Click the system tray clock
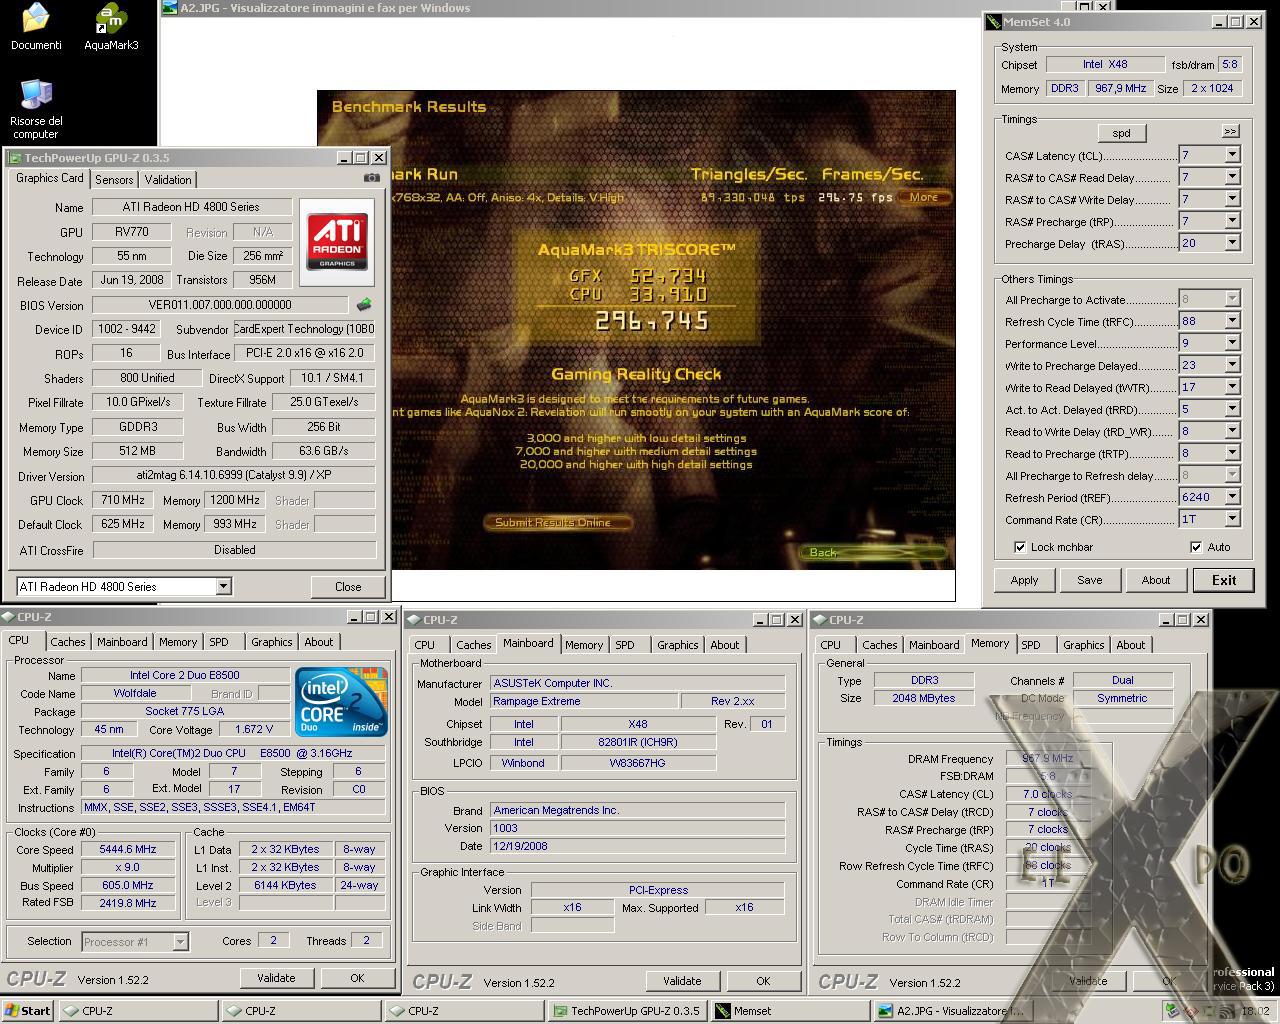1280x1024 pixels. [x=1255, y=1012]
